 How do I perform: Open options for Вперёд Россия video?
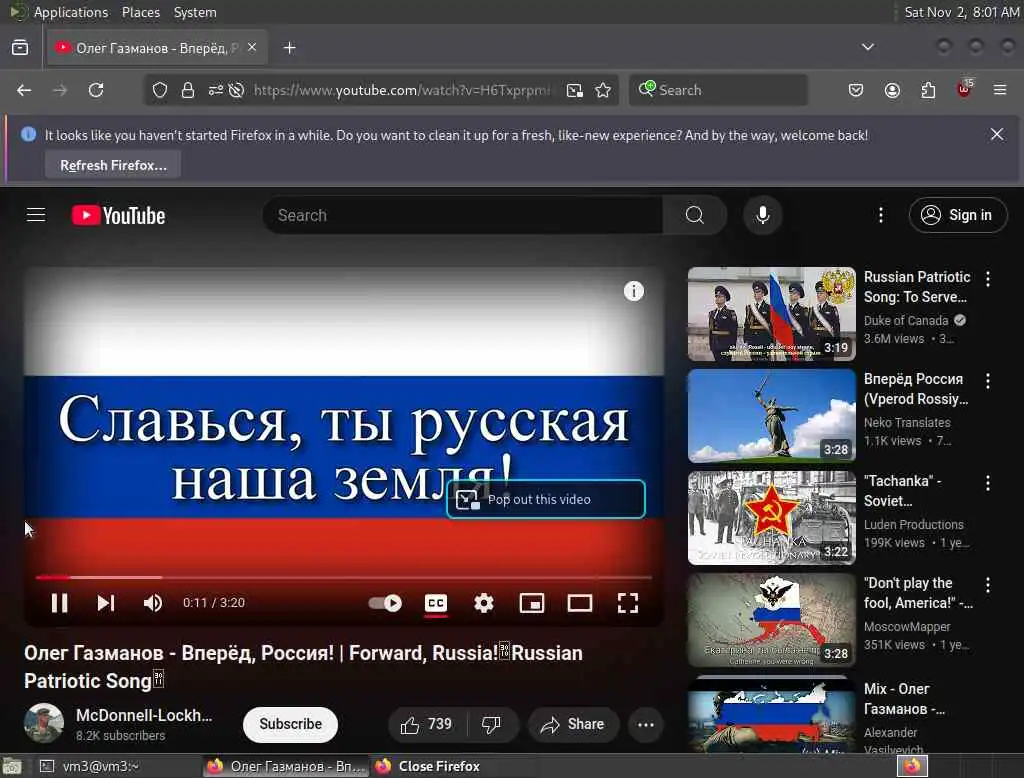[988, 381]
